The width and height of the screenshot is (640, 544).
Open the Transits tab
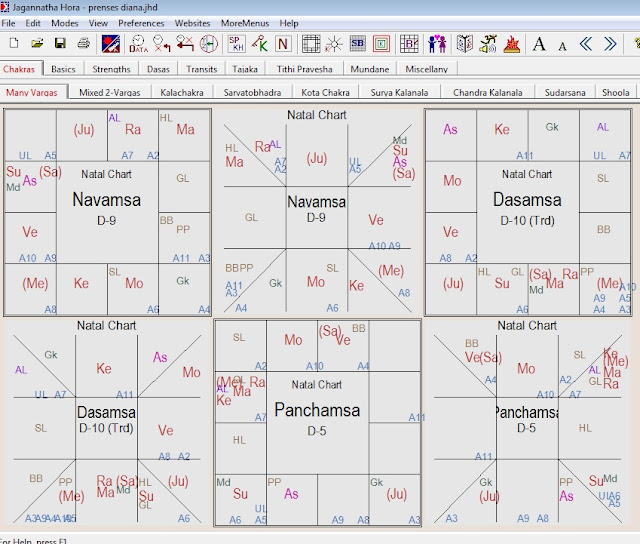202,69
